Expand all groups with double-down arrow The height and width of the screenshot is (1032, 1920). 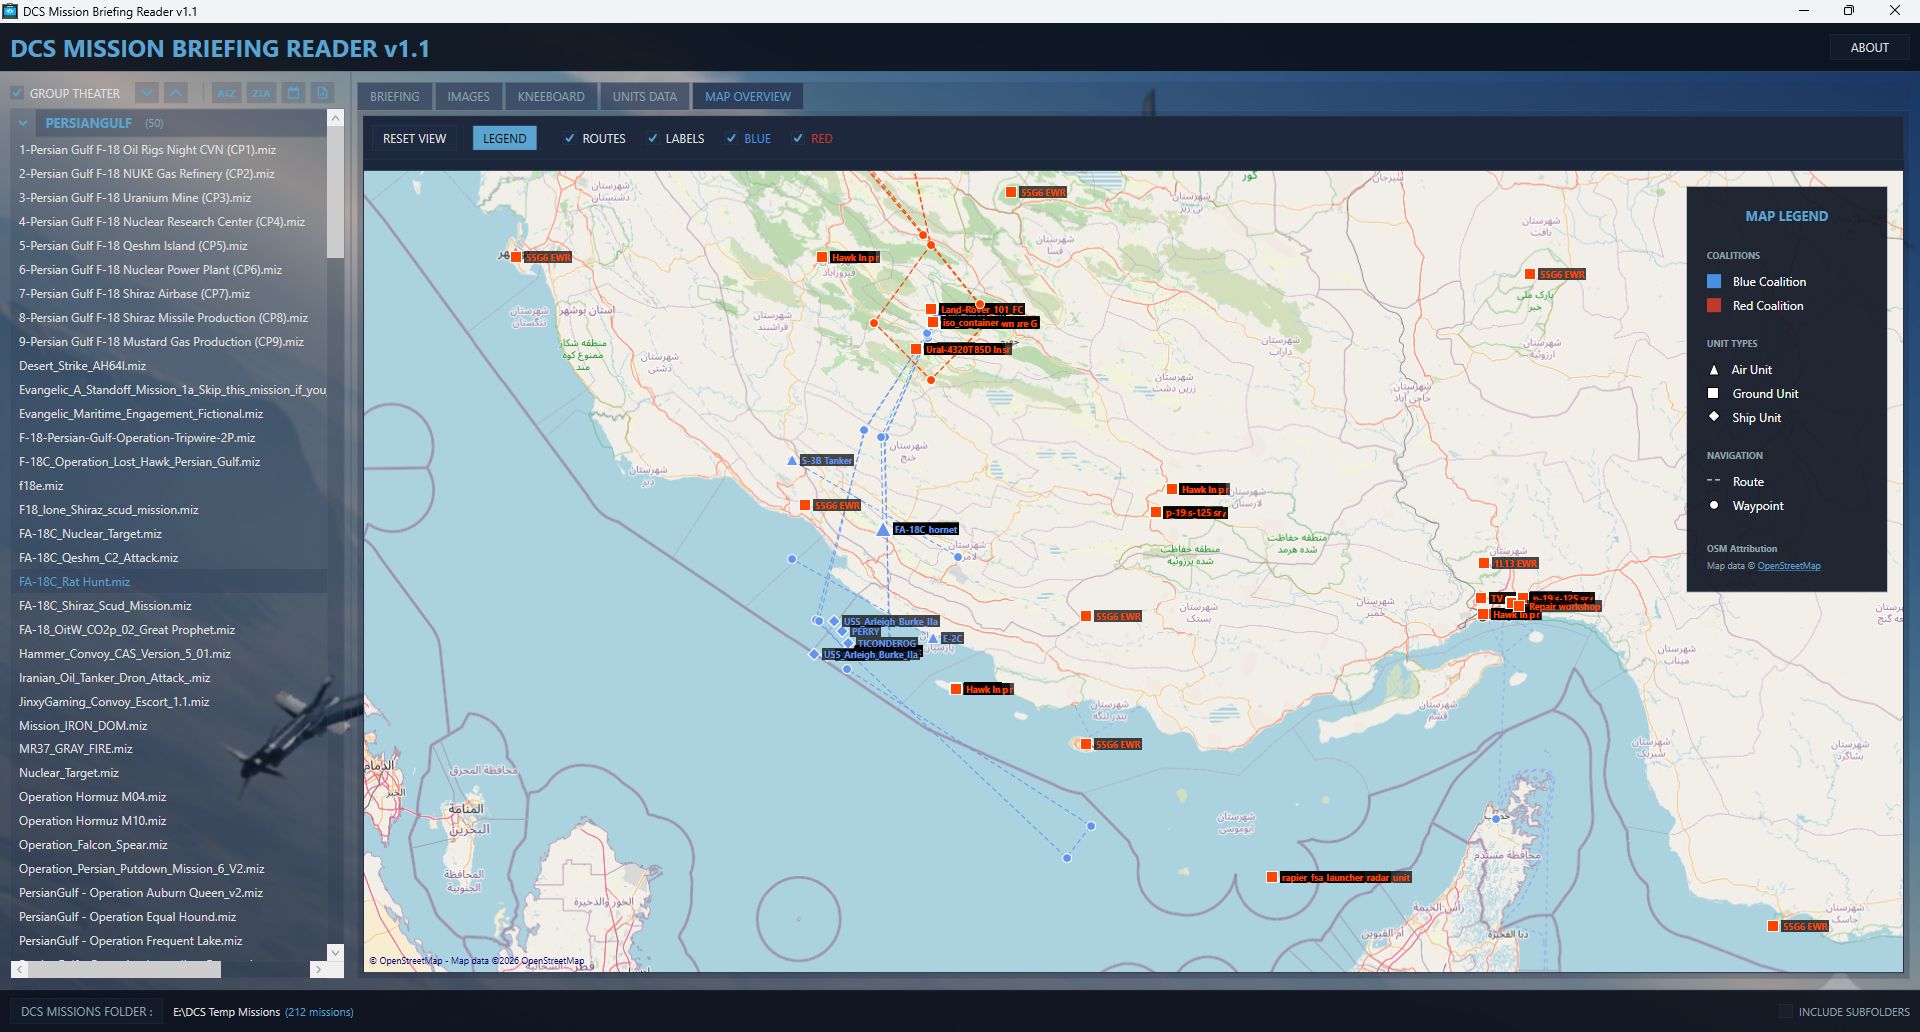click(x=147, y=93)
